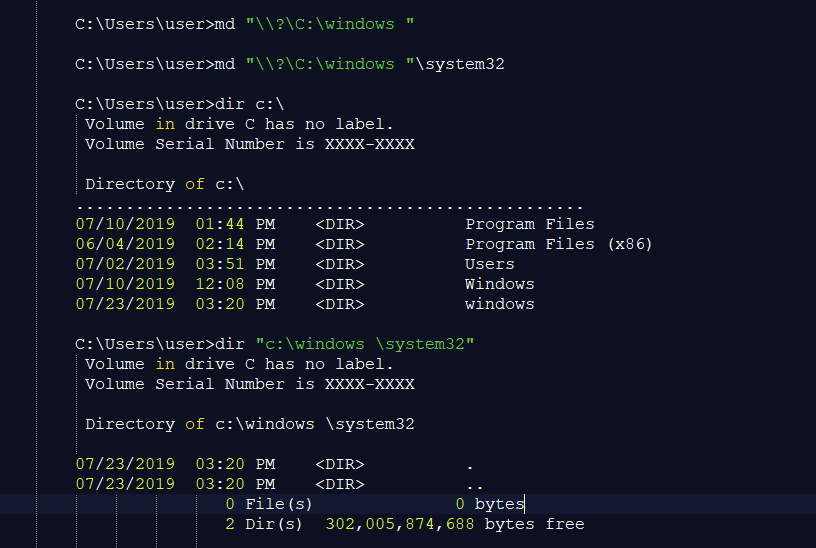This screenshot has width=816, height=548.
Task: Click the 'dir c:\' command text
Action: (249, 104)
